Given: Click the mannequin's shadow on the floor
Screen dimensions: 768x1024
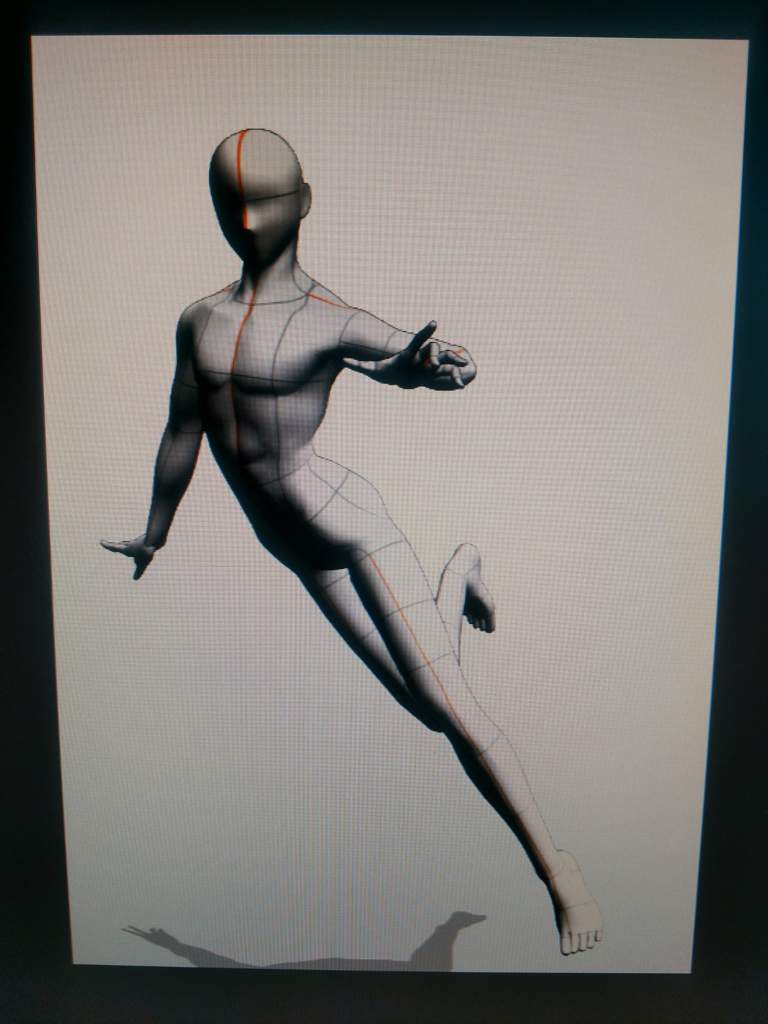Looking at the screenshot, I should [x=307, y=942].
